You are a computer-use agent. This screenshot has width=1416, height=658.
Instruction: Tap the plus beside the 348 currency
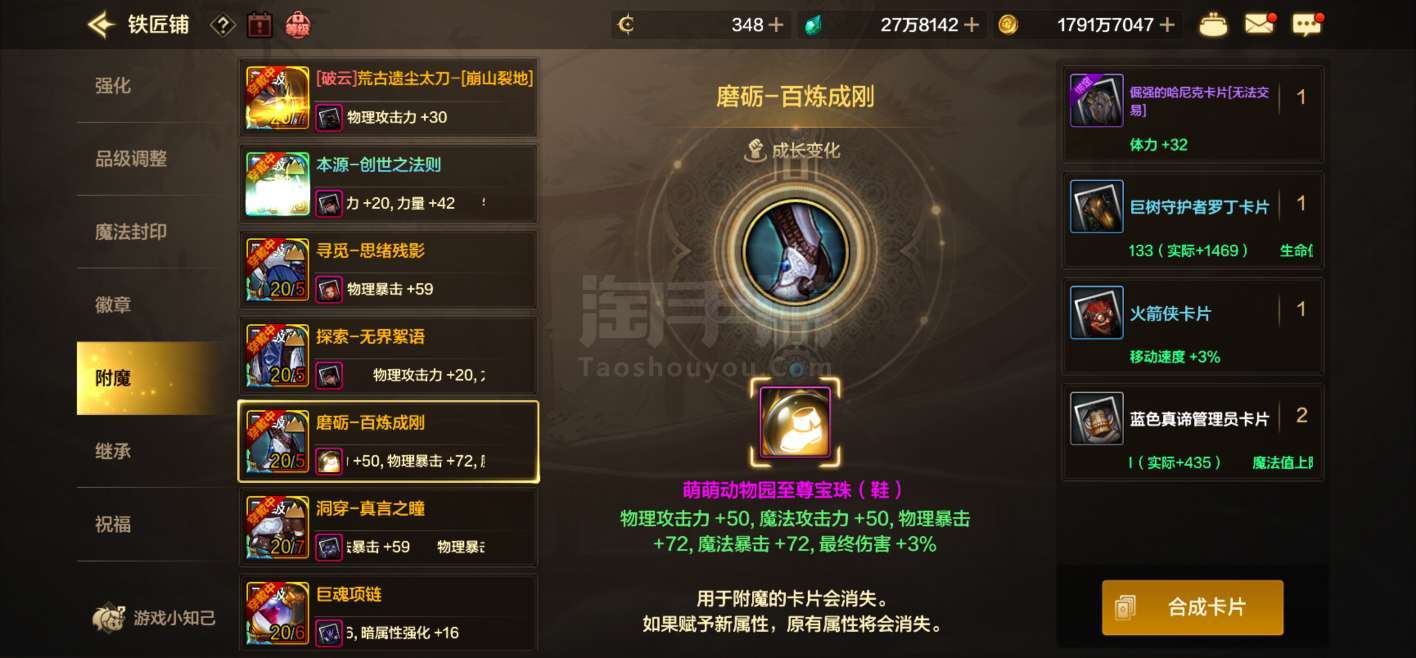point(776,25)
